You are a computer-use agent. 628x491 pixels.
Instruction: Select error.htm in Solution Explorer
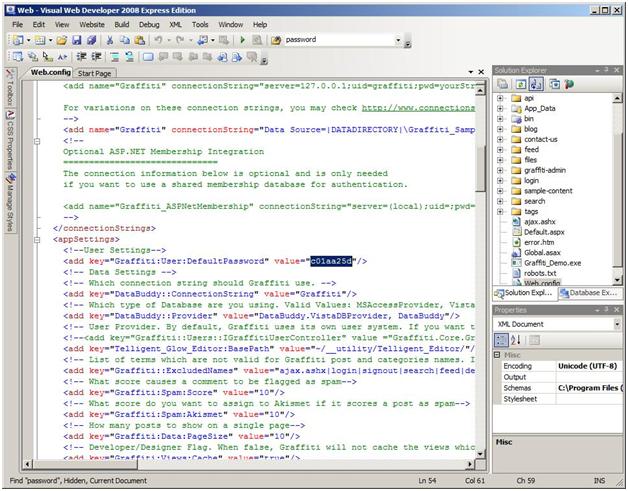[x=539, y=242]
